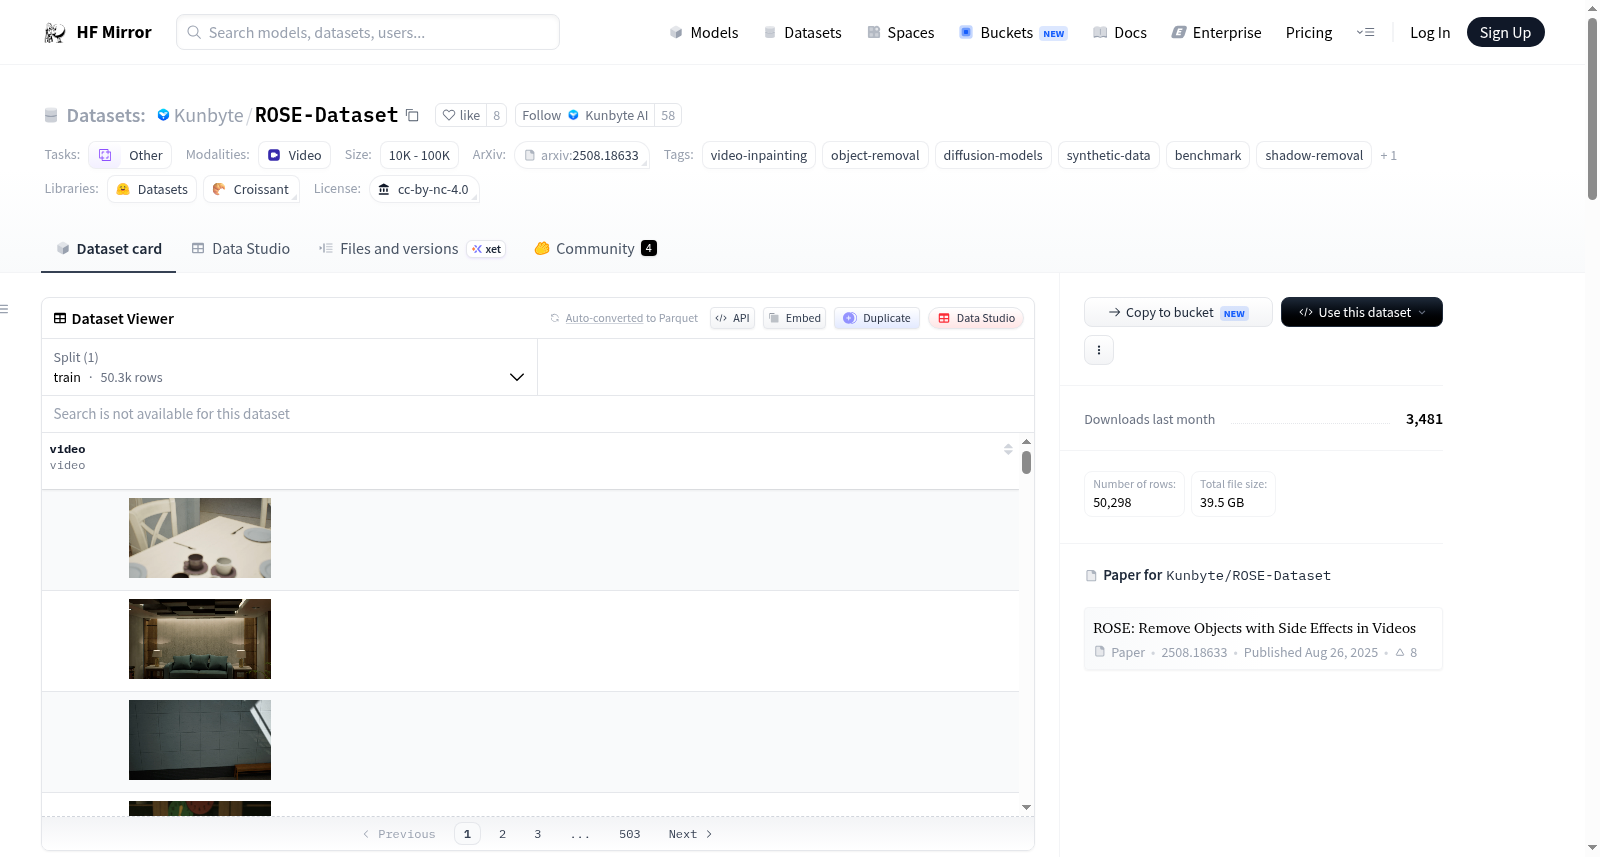Click the API button
1600x857 pixels.
coord(732,318)
